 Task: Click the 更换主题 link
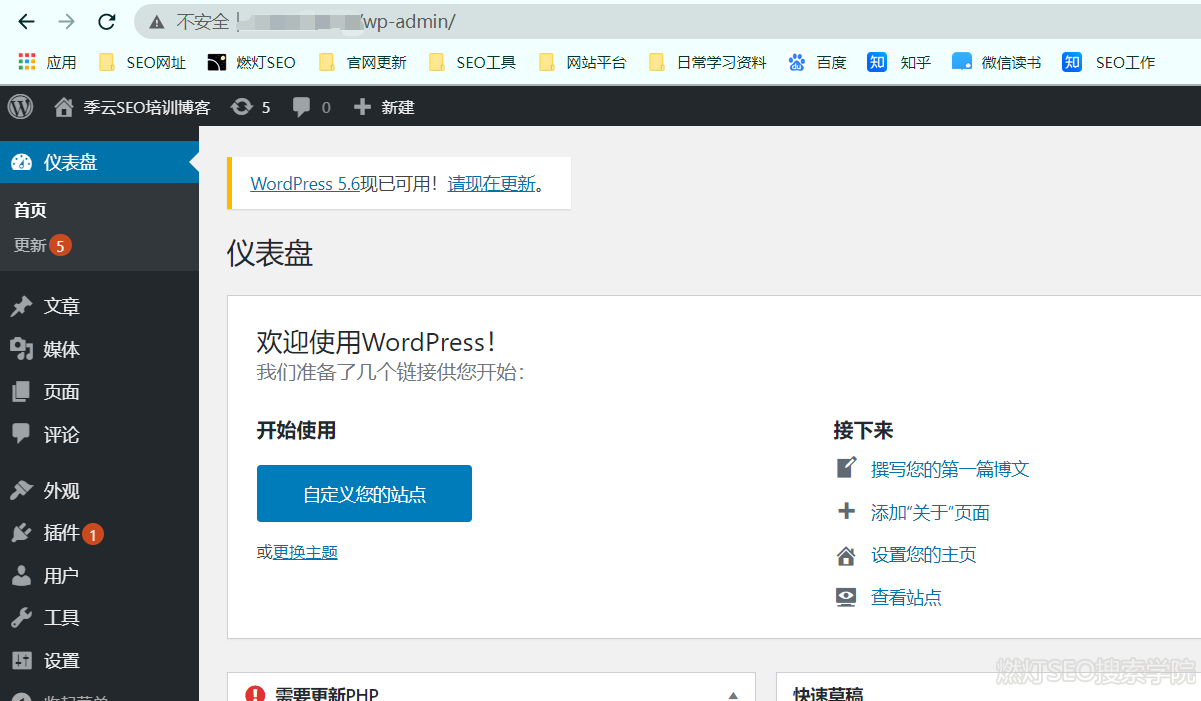point(305,552)
